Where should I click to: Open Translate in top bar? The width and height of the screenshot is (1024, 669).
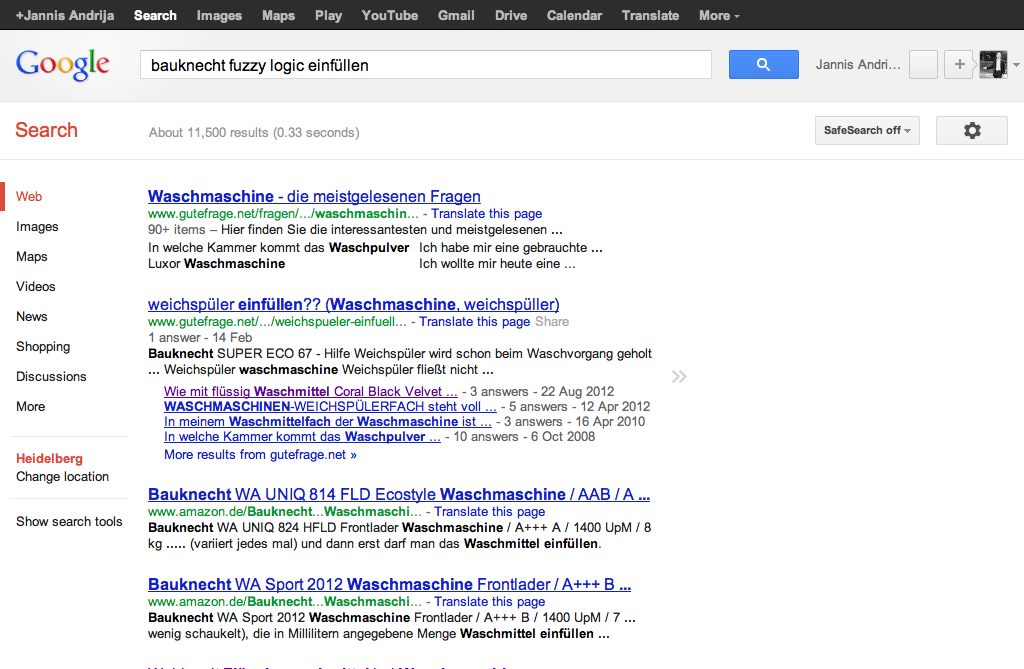point(650,16)
